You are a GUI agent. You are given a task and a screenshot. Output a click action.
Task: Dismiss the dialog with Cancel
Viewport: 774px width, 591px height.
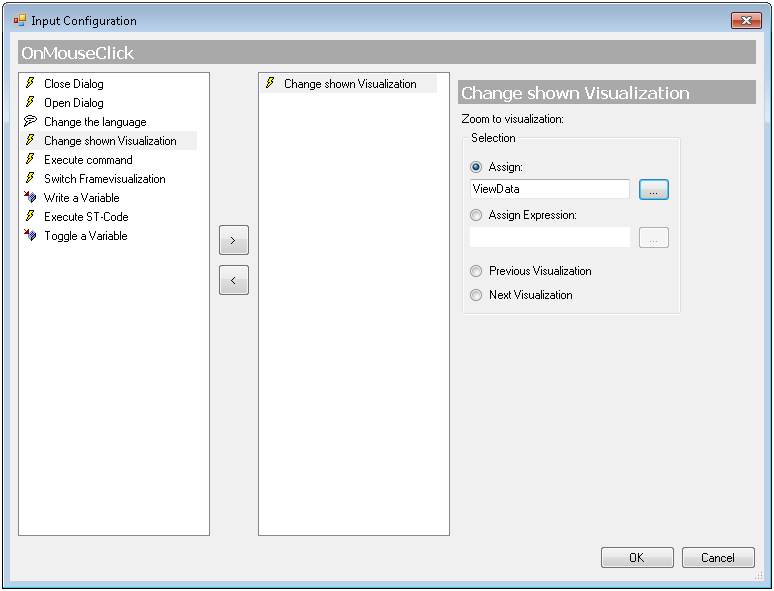[x=718, y=557]
